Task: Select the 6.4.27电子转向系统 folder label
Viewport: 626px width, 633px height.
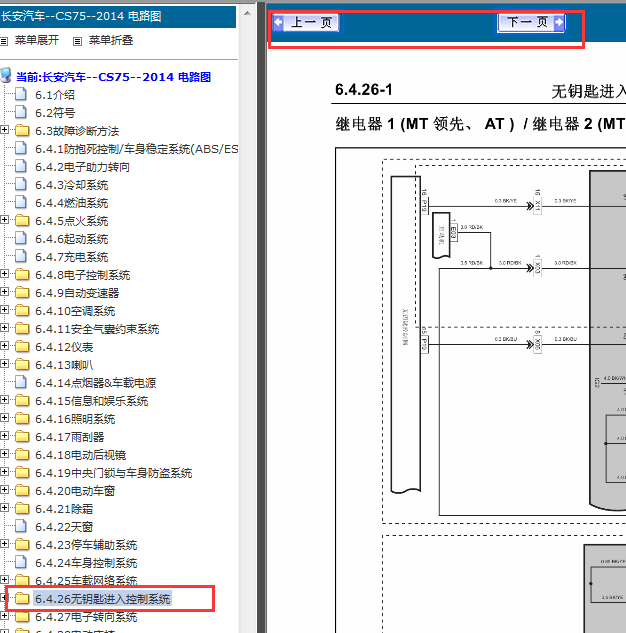Action: [86, 617]
